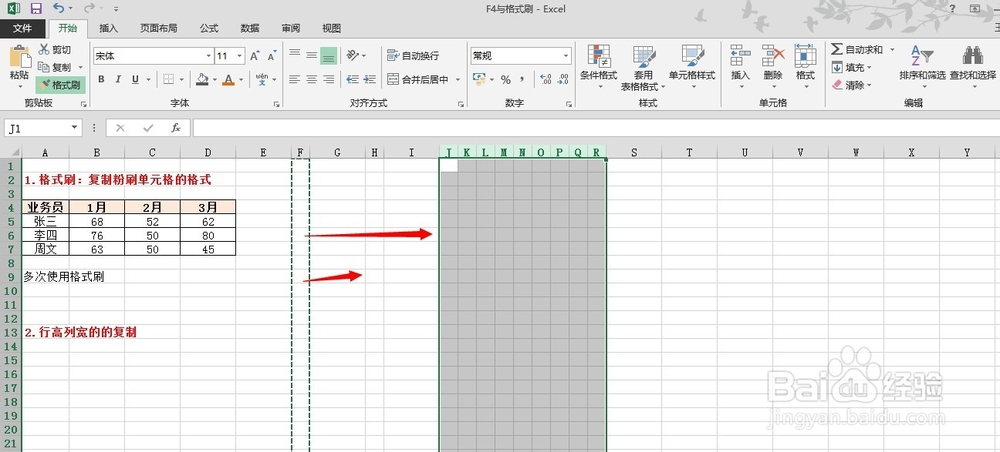Switch to the Review (审阅) tab
The height and width of the screenshot is (452, 1000).
[291, 28]
